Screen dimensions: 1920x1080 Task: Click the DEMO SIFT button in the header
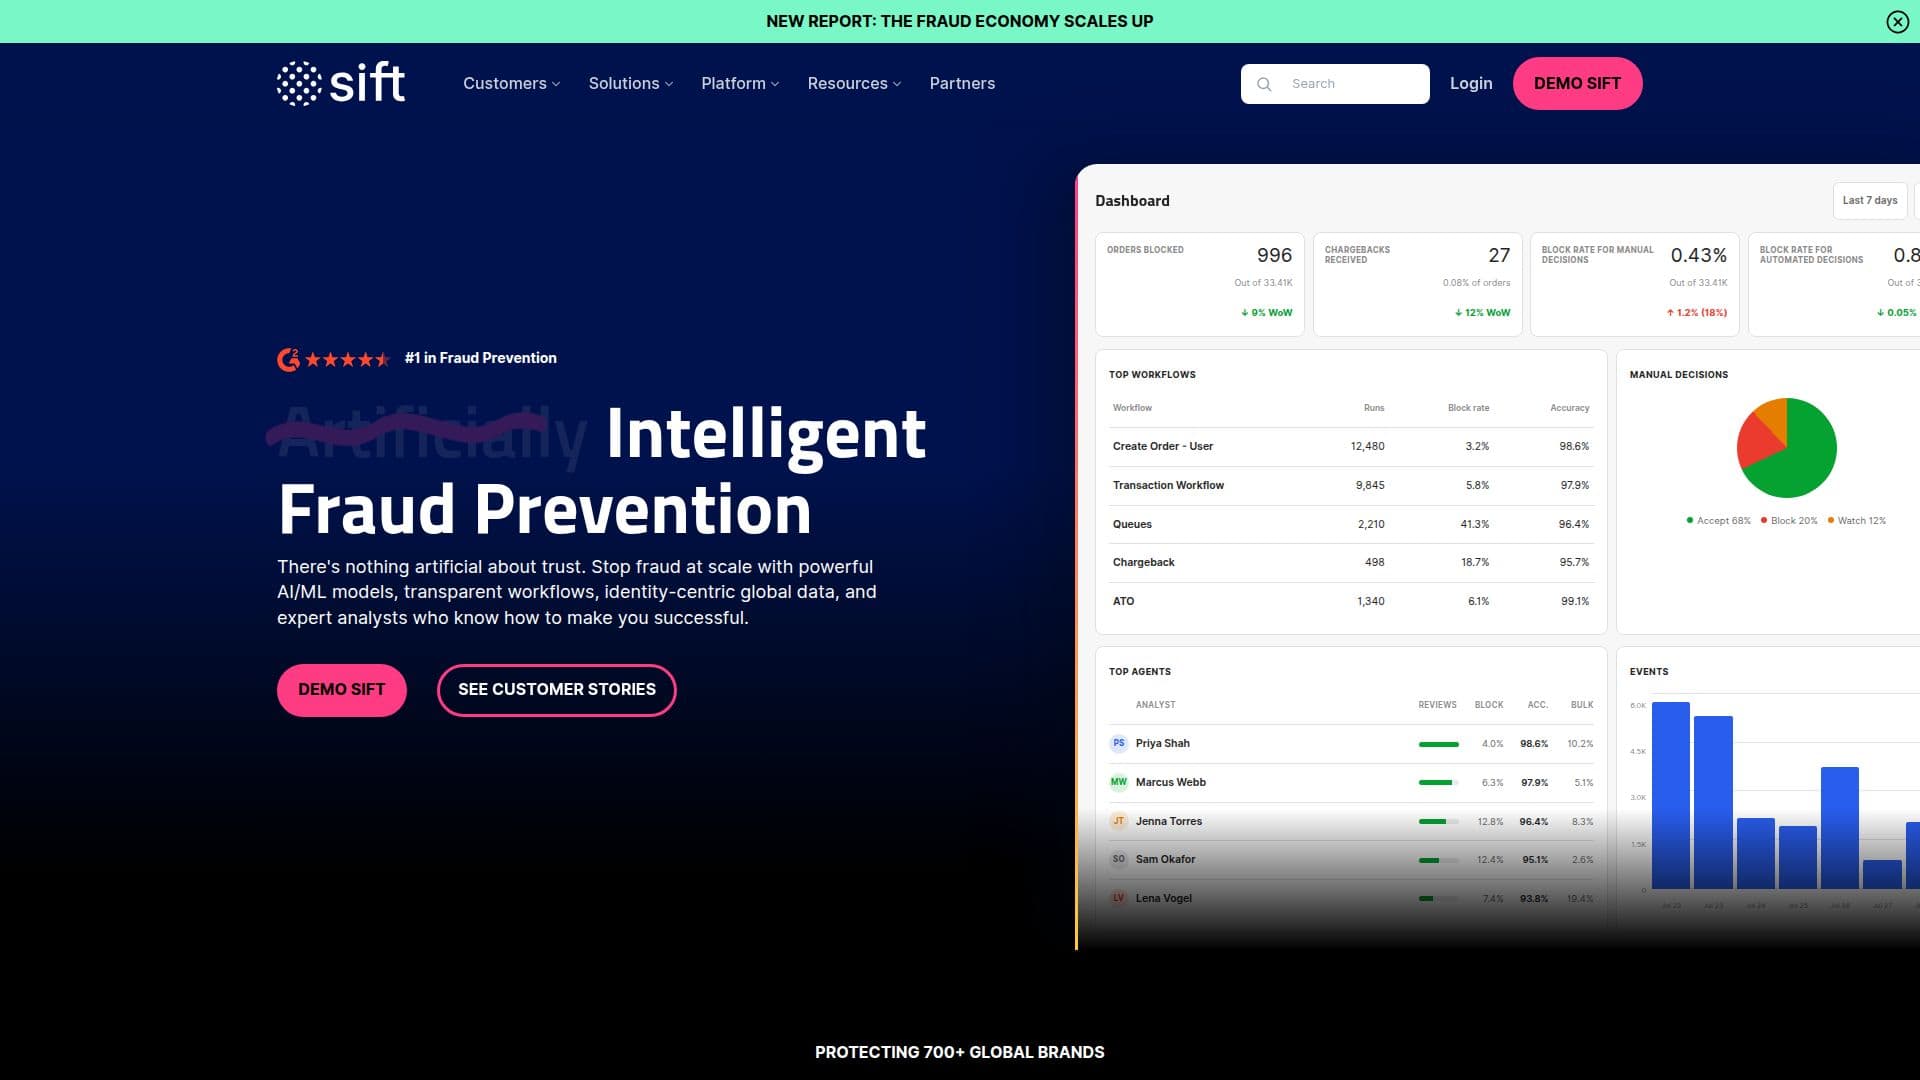[x=1577, y=83]
